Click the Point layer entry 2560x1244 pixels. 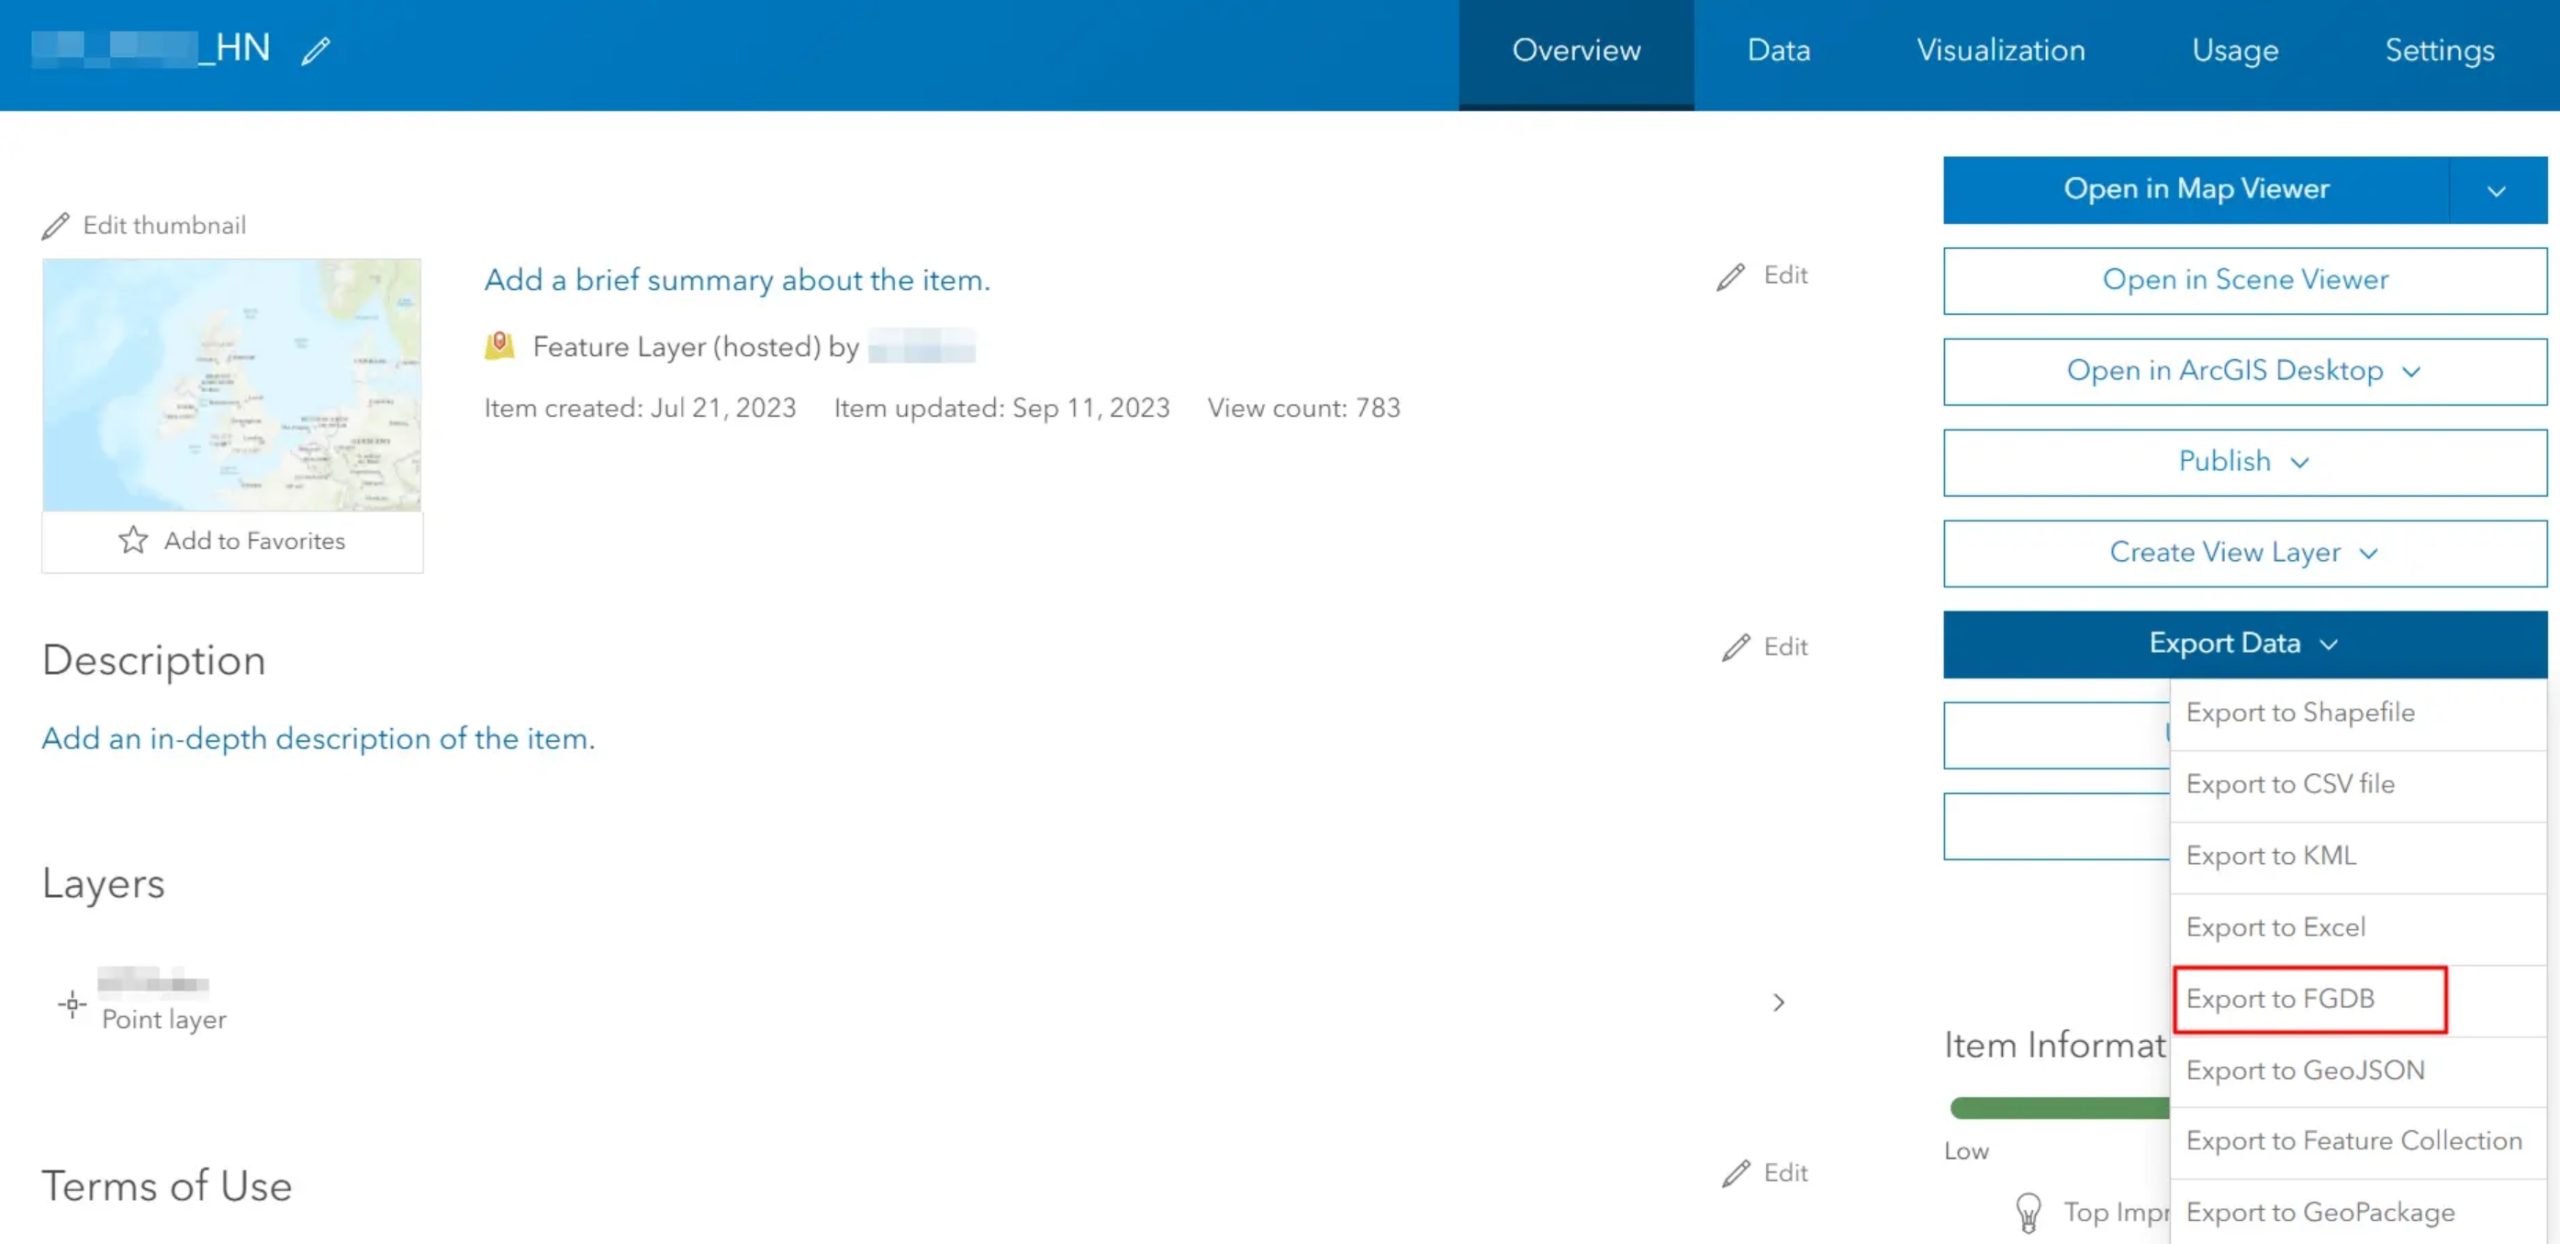click(x=164, y=1020)
